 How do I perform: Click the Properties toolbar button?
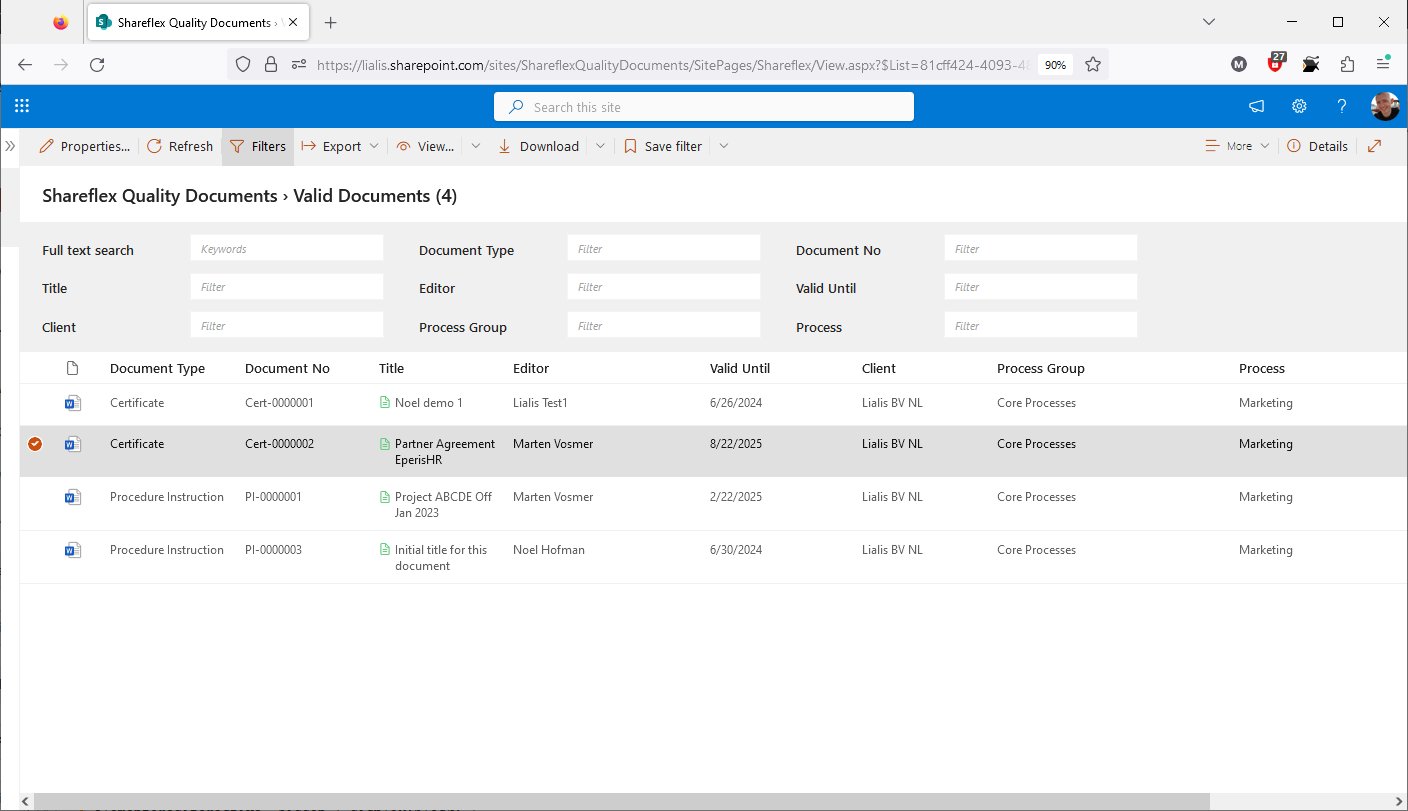(x=85, y=146)
